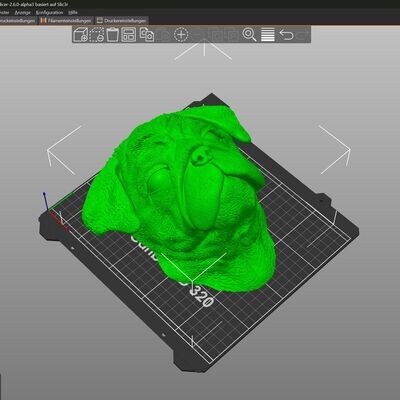Open the Hilfe menu
Image resolution: width=400 pixels, height=400 pixels.
(x=73, y=12)
